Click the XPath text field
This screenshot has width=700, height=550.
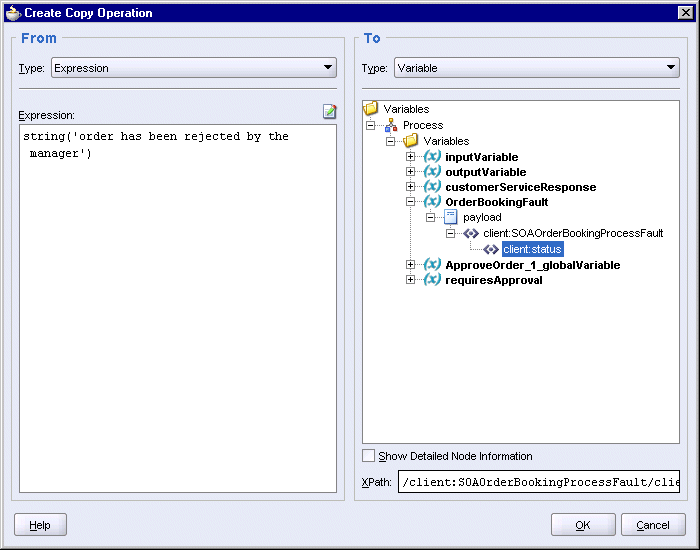(x=539, y=482)
